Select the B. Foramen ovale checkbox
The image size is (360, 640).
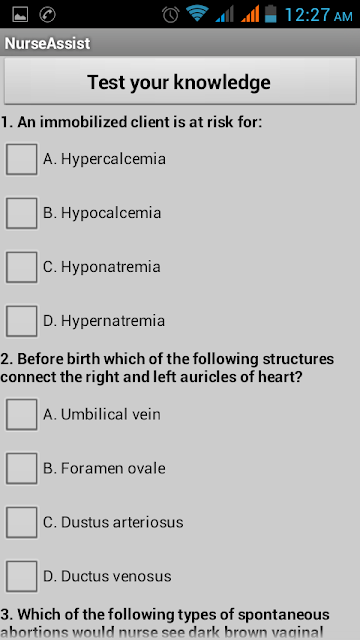pyautogui.click(x=22, y=468)
